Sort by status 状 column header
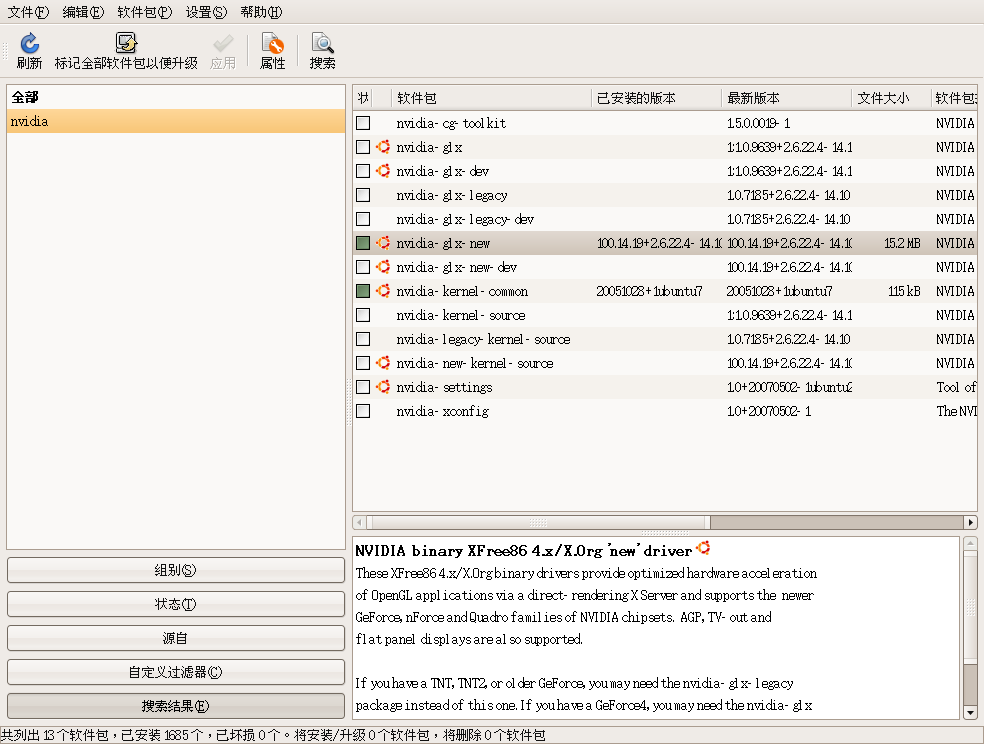This screenshot has width=984, height=744. coord(363,98)
